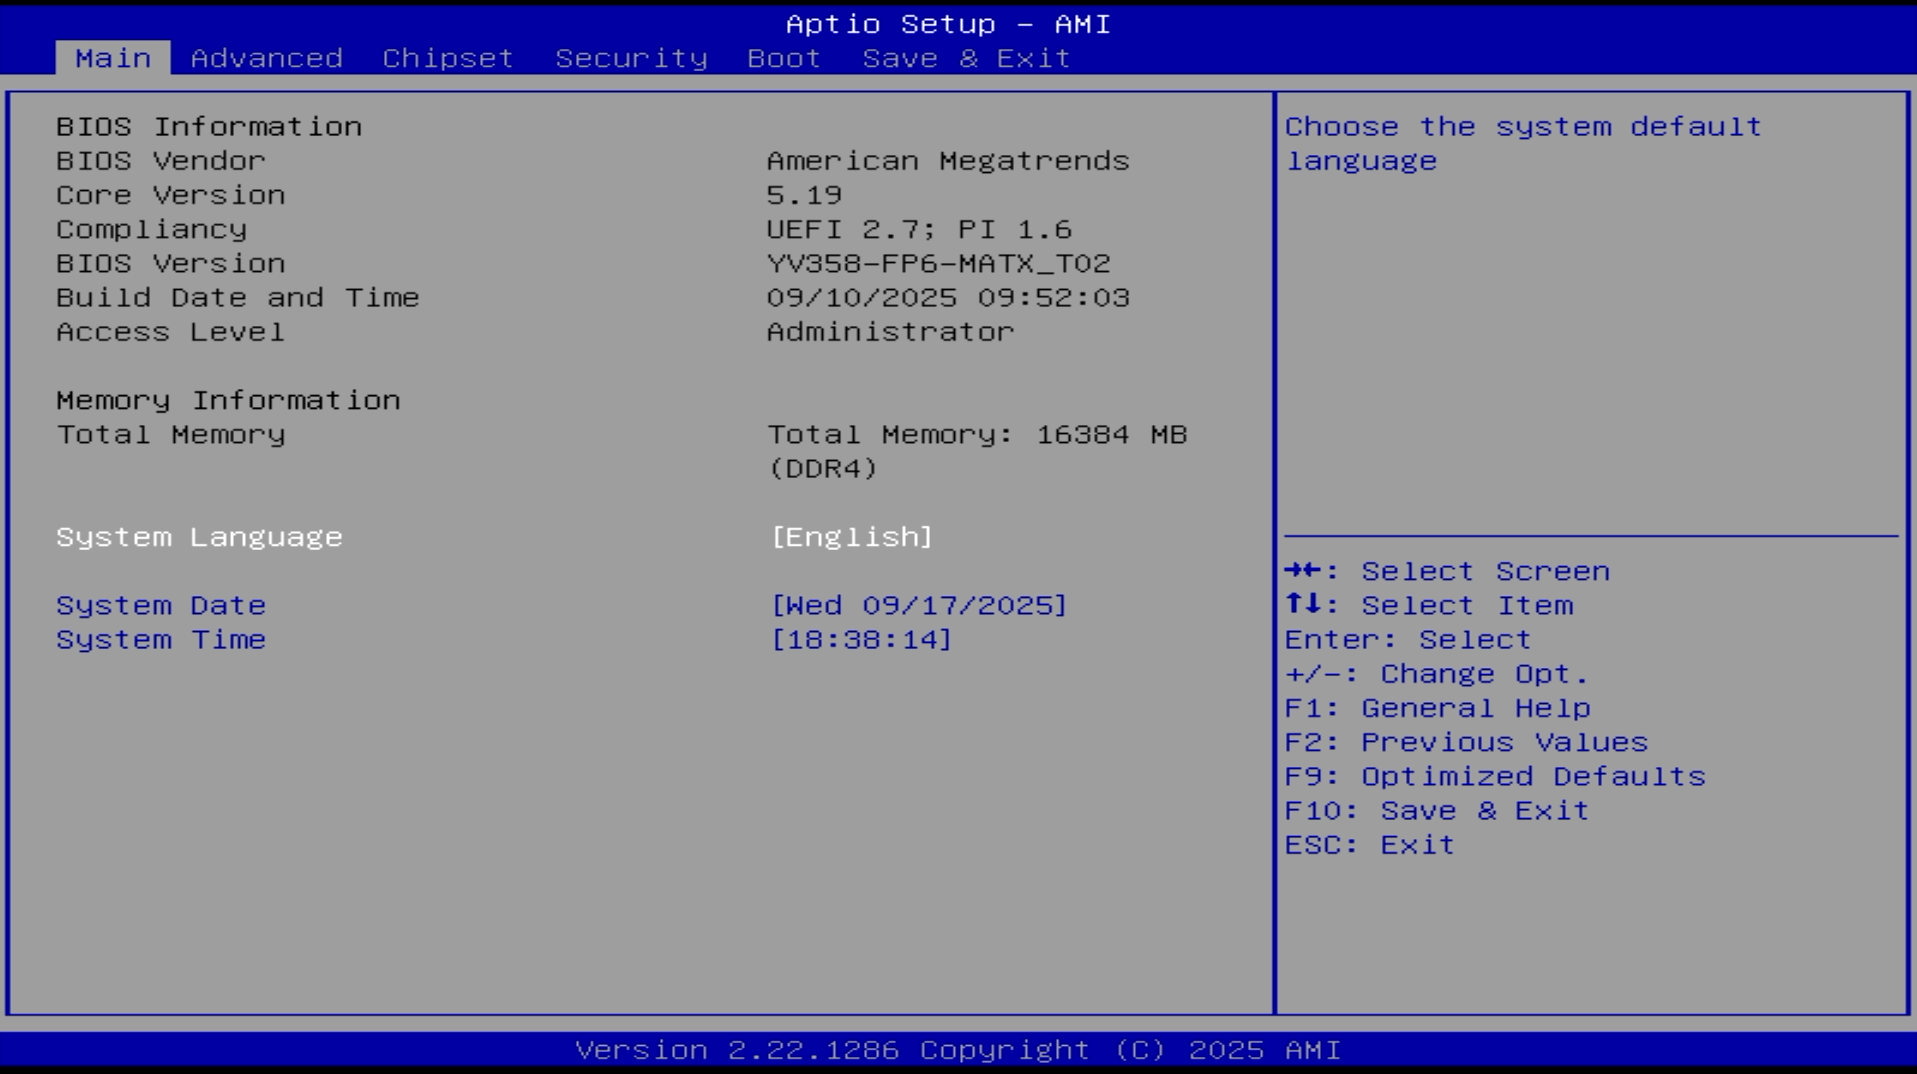Click the F10: Save & Exit hint
The height and width of the screenshot is (1074, 1917).
[1437, 811]
